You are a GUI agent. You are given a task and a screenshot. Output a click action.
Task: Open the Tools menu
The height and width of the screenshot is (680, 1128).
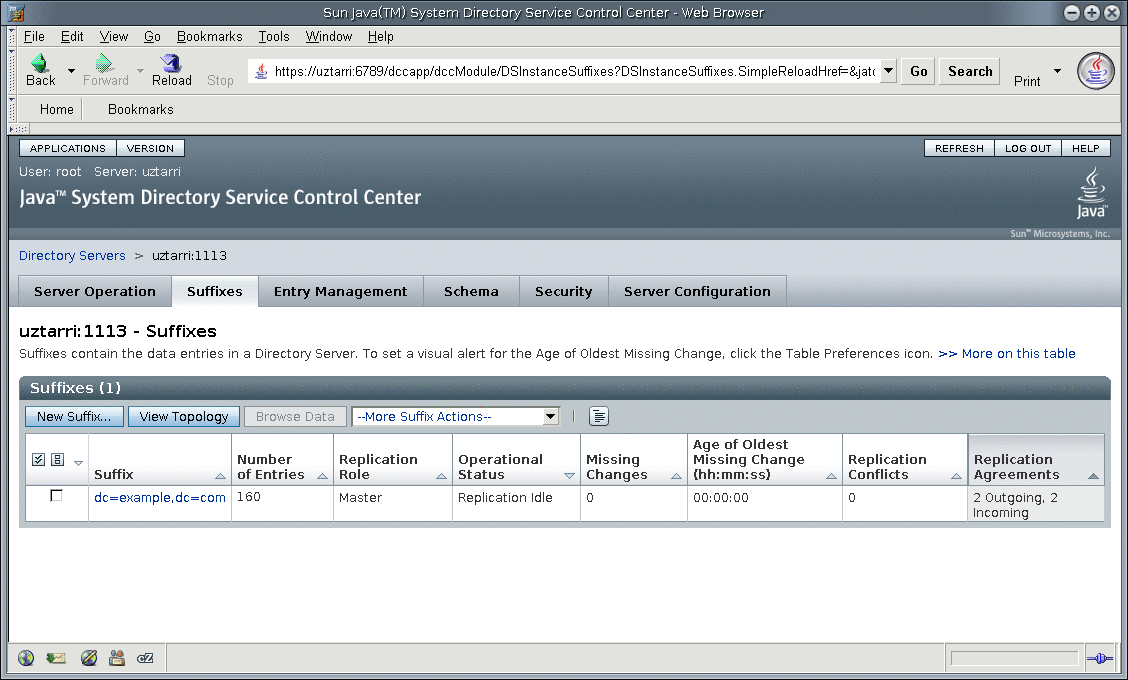coord(274,36)
